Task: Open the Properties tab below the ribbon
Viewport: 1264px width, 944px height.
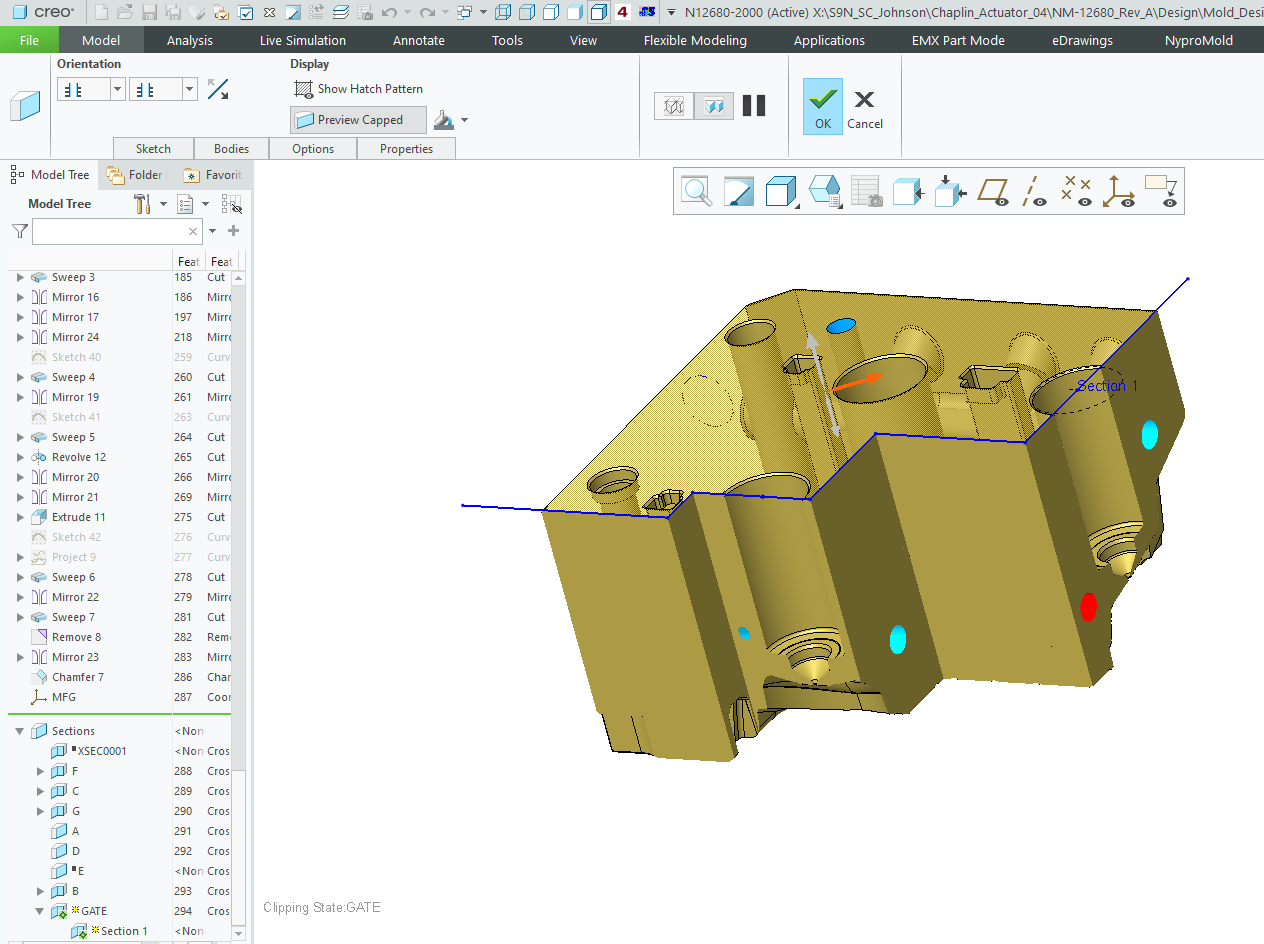Action: pyautogui.click(x=406, y=148)
